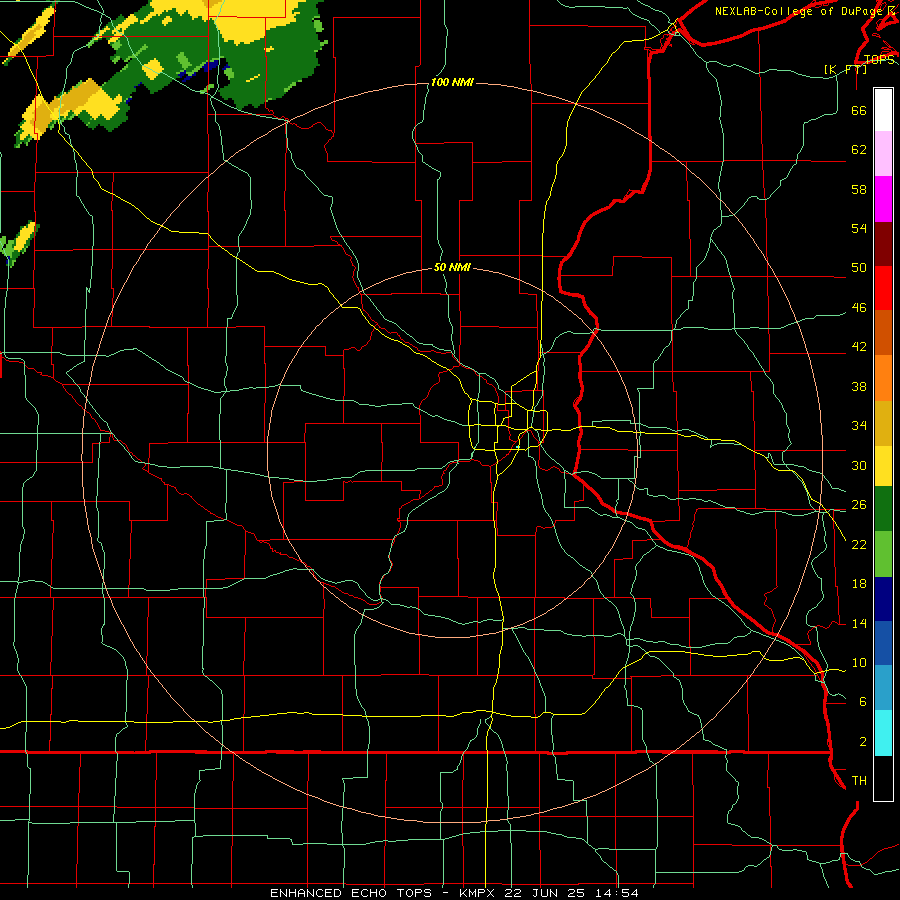Click the "14" legend value
The height and width of the screenshot is (900, 900).
tap(859, 623)
